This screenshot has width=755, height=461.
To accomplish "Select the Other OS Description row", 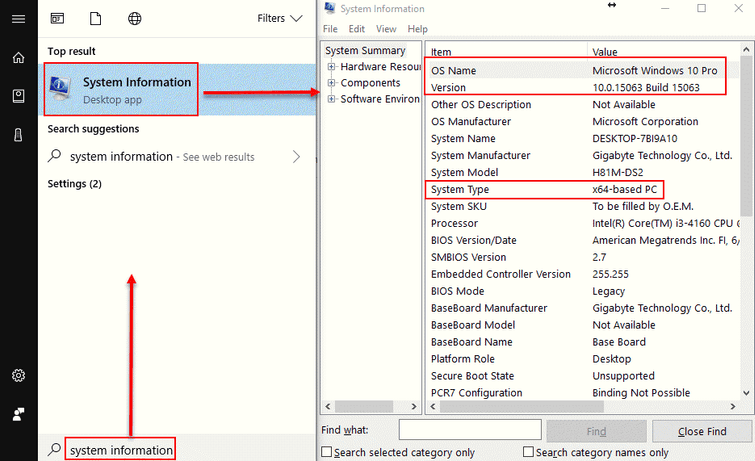I will point(583,105).
